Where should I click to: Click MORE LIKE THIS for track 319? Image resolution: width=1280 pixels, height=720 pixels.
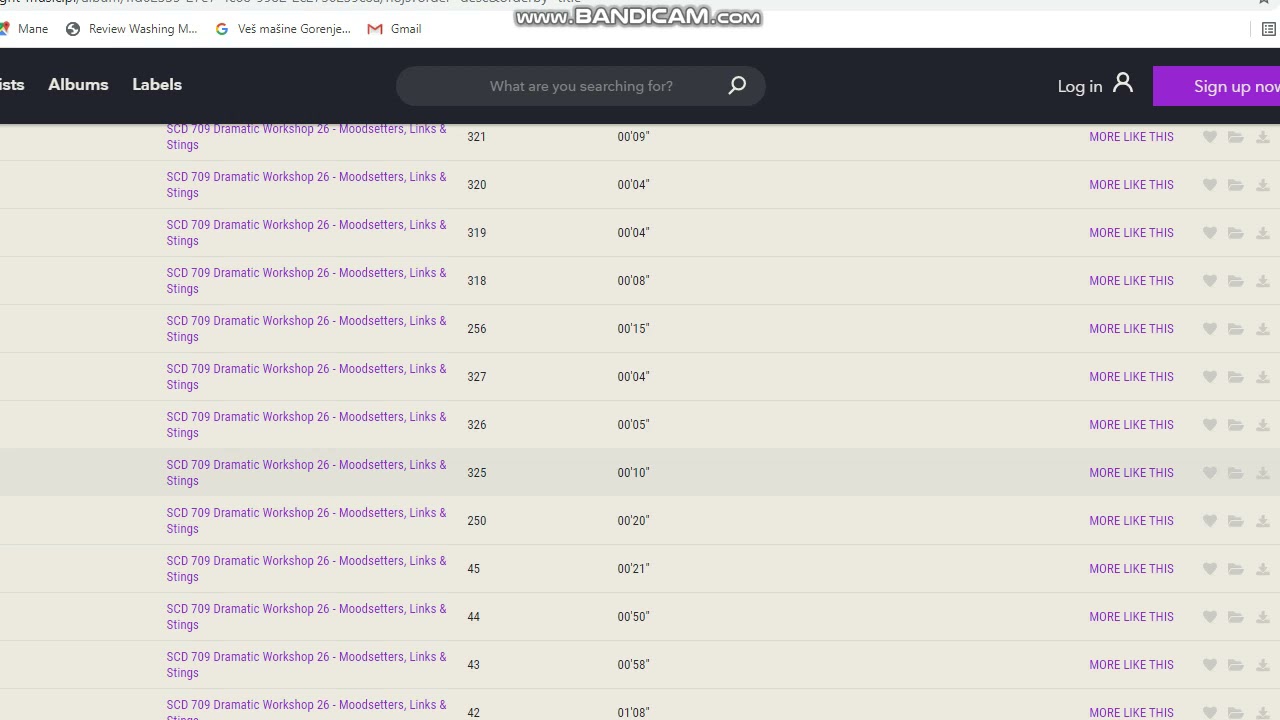[1131, 233]
